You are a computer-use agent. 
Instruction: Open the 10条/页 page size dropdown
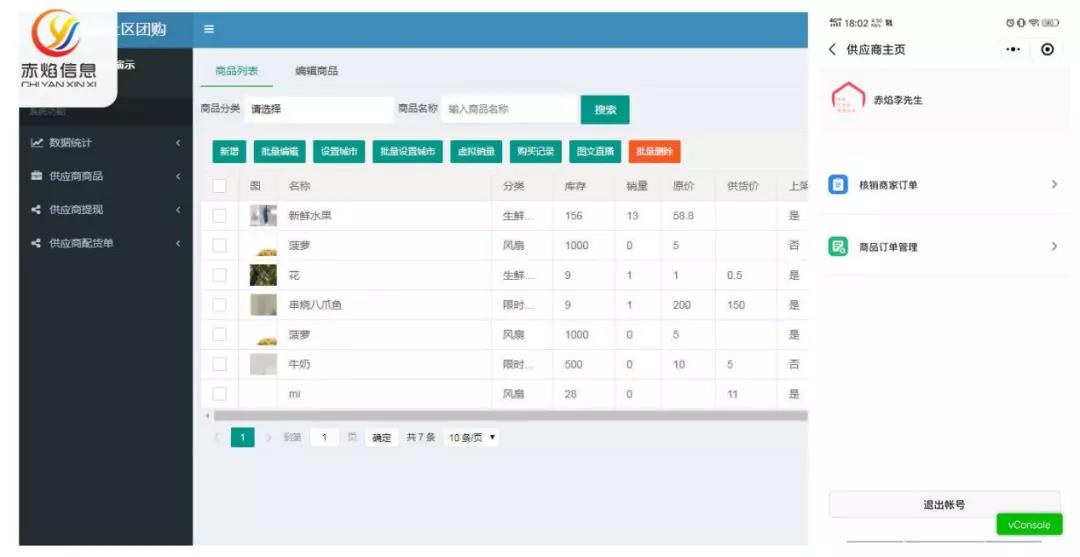point(472,438)
